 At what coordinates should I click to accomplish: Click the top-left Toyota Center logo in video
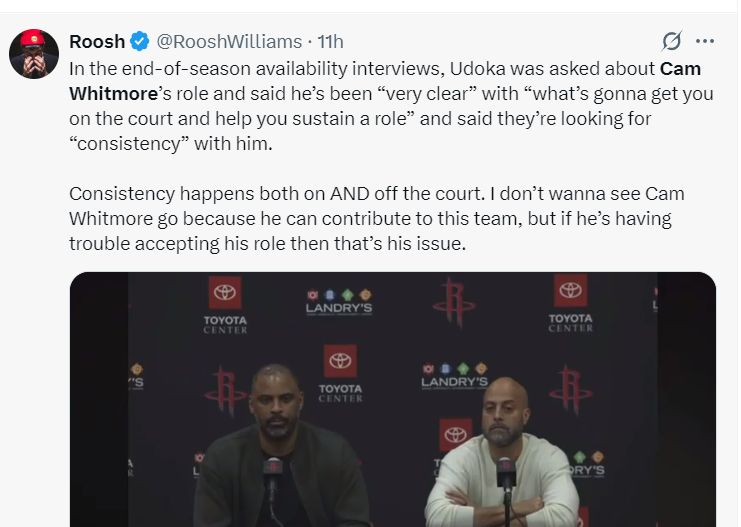[x=225, y=305]
